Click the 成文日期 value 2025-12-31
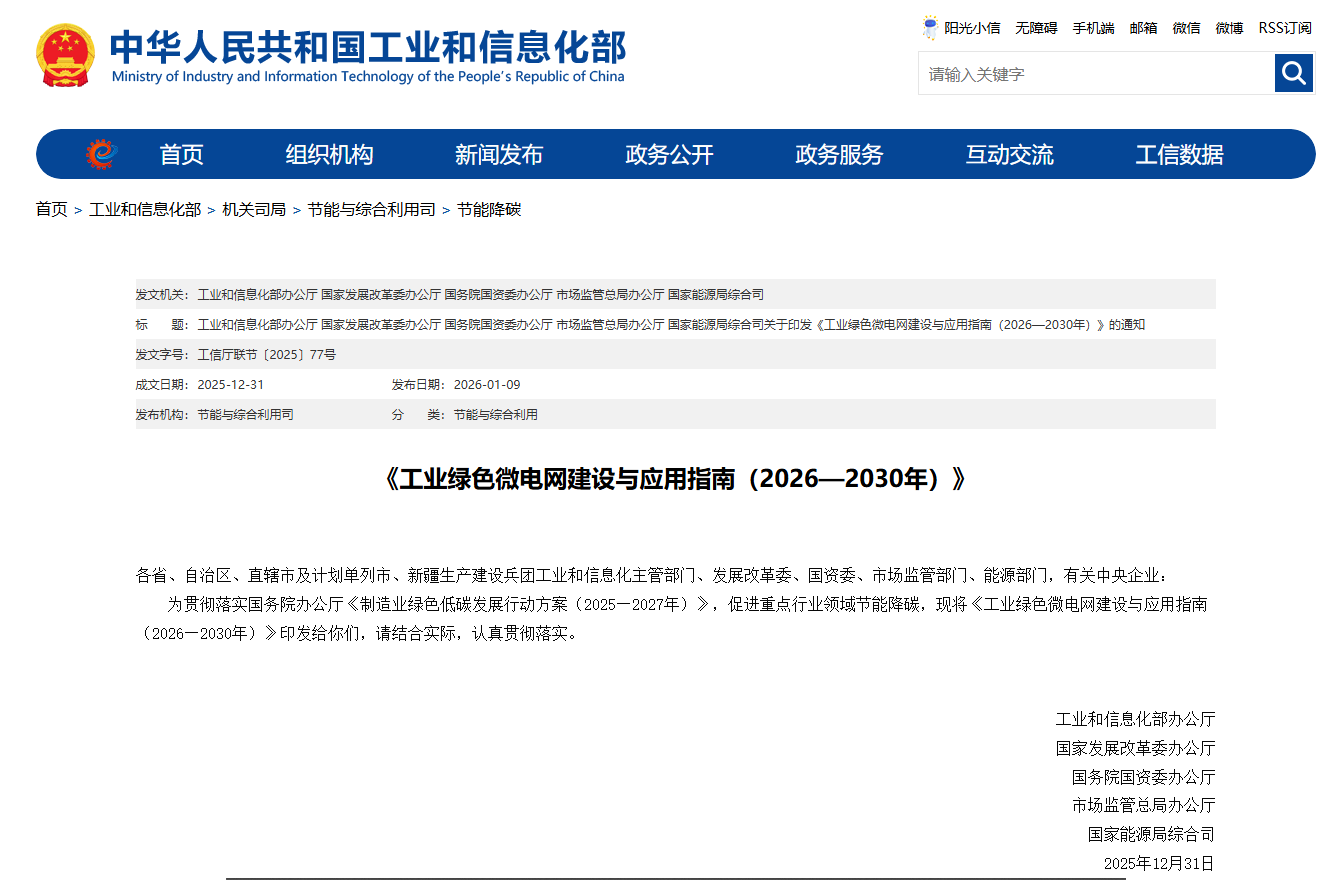The width and height of the screenshot is (1324, 880). [231, 385]
